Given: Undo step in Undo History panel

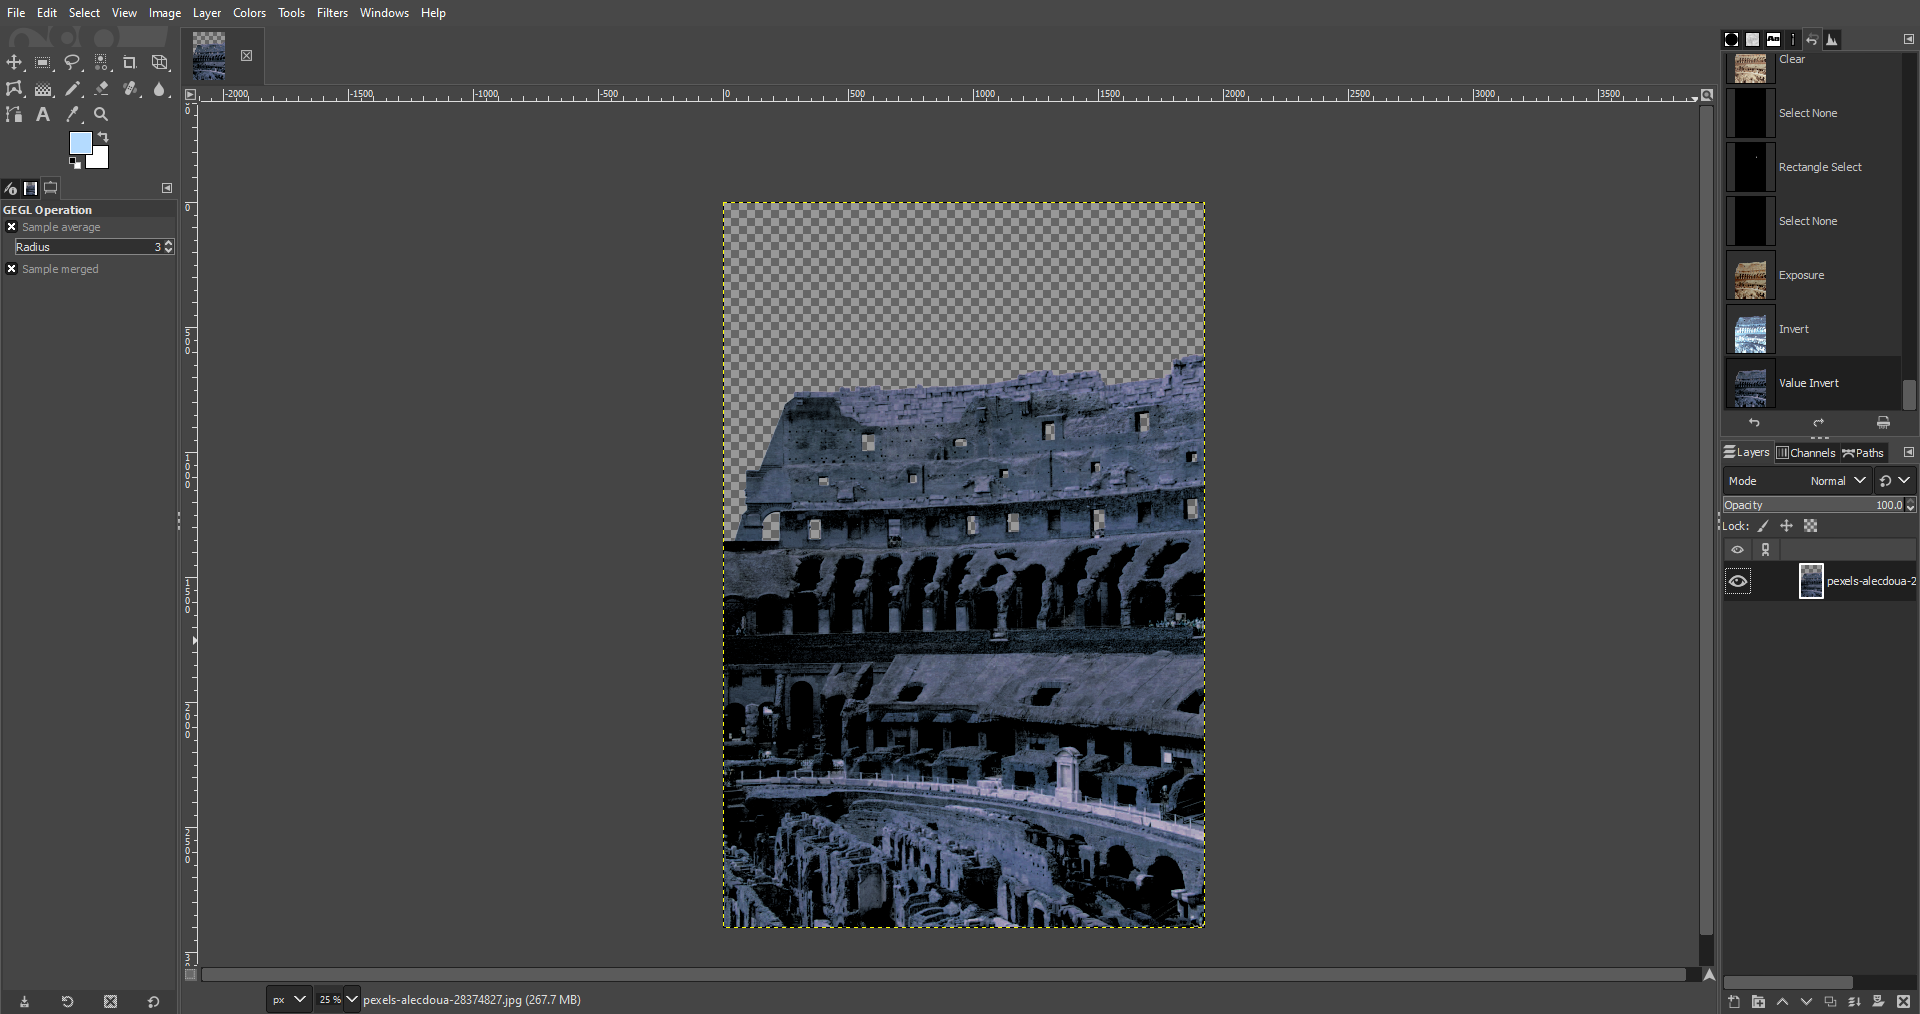Looking at the screenshot, I should 1754,423.
